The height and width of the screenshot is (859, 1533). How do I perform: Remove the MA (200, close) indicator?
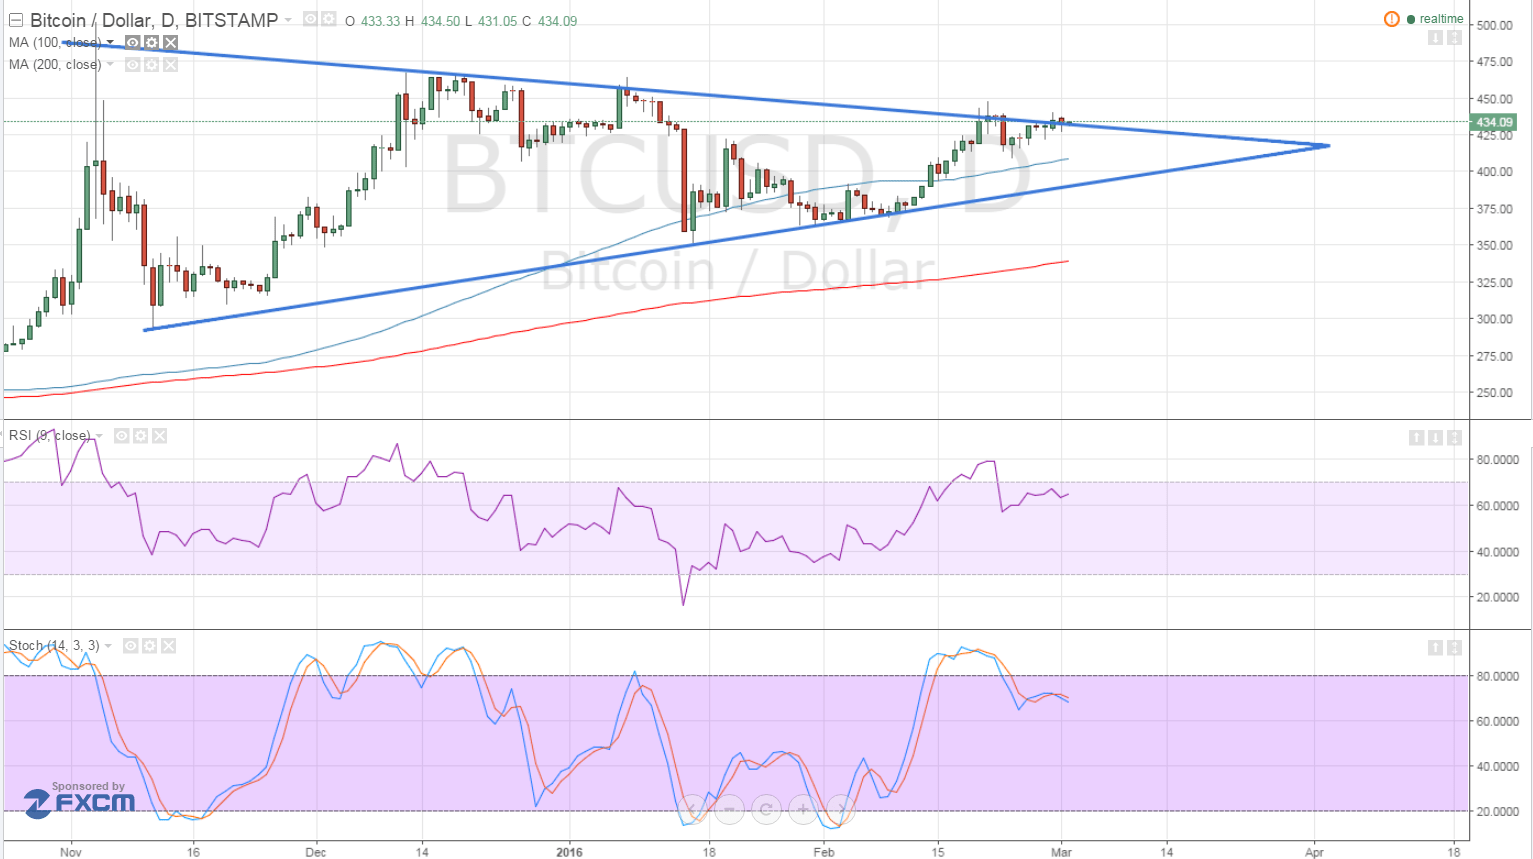[170, 64]
